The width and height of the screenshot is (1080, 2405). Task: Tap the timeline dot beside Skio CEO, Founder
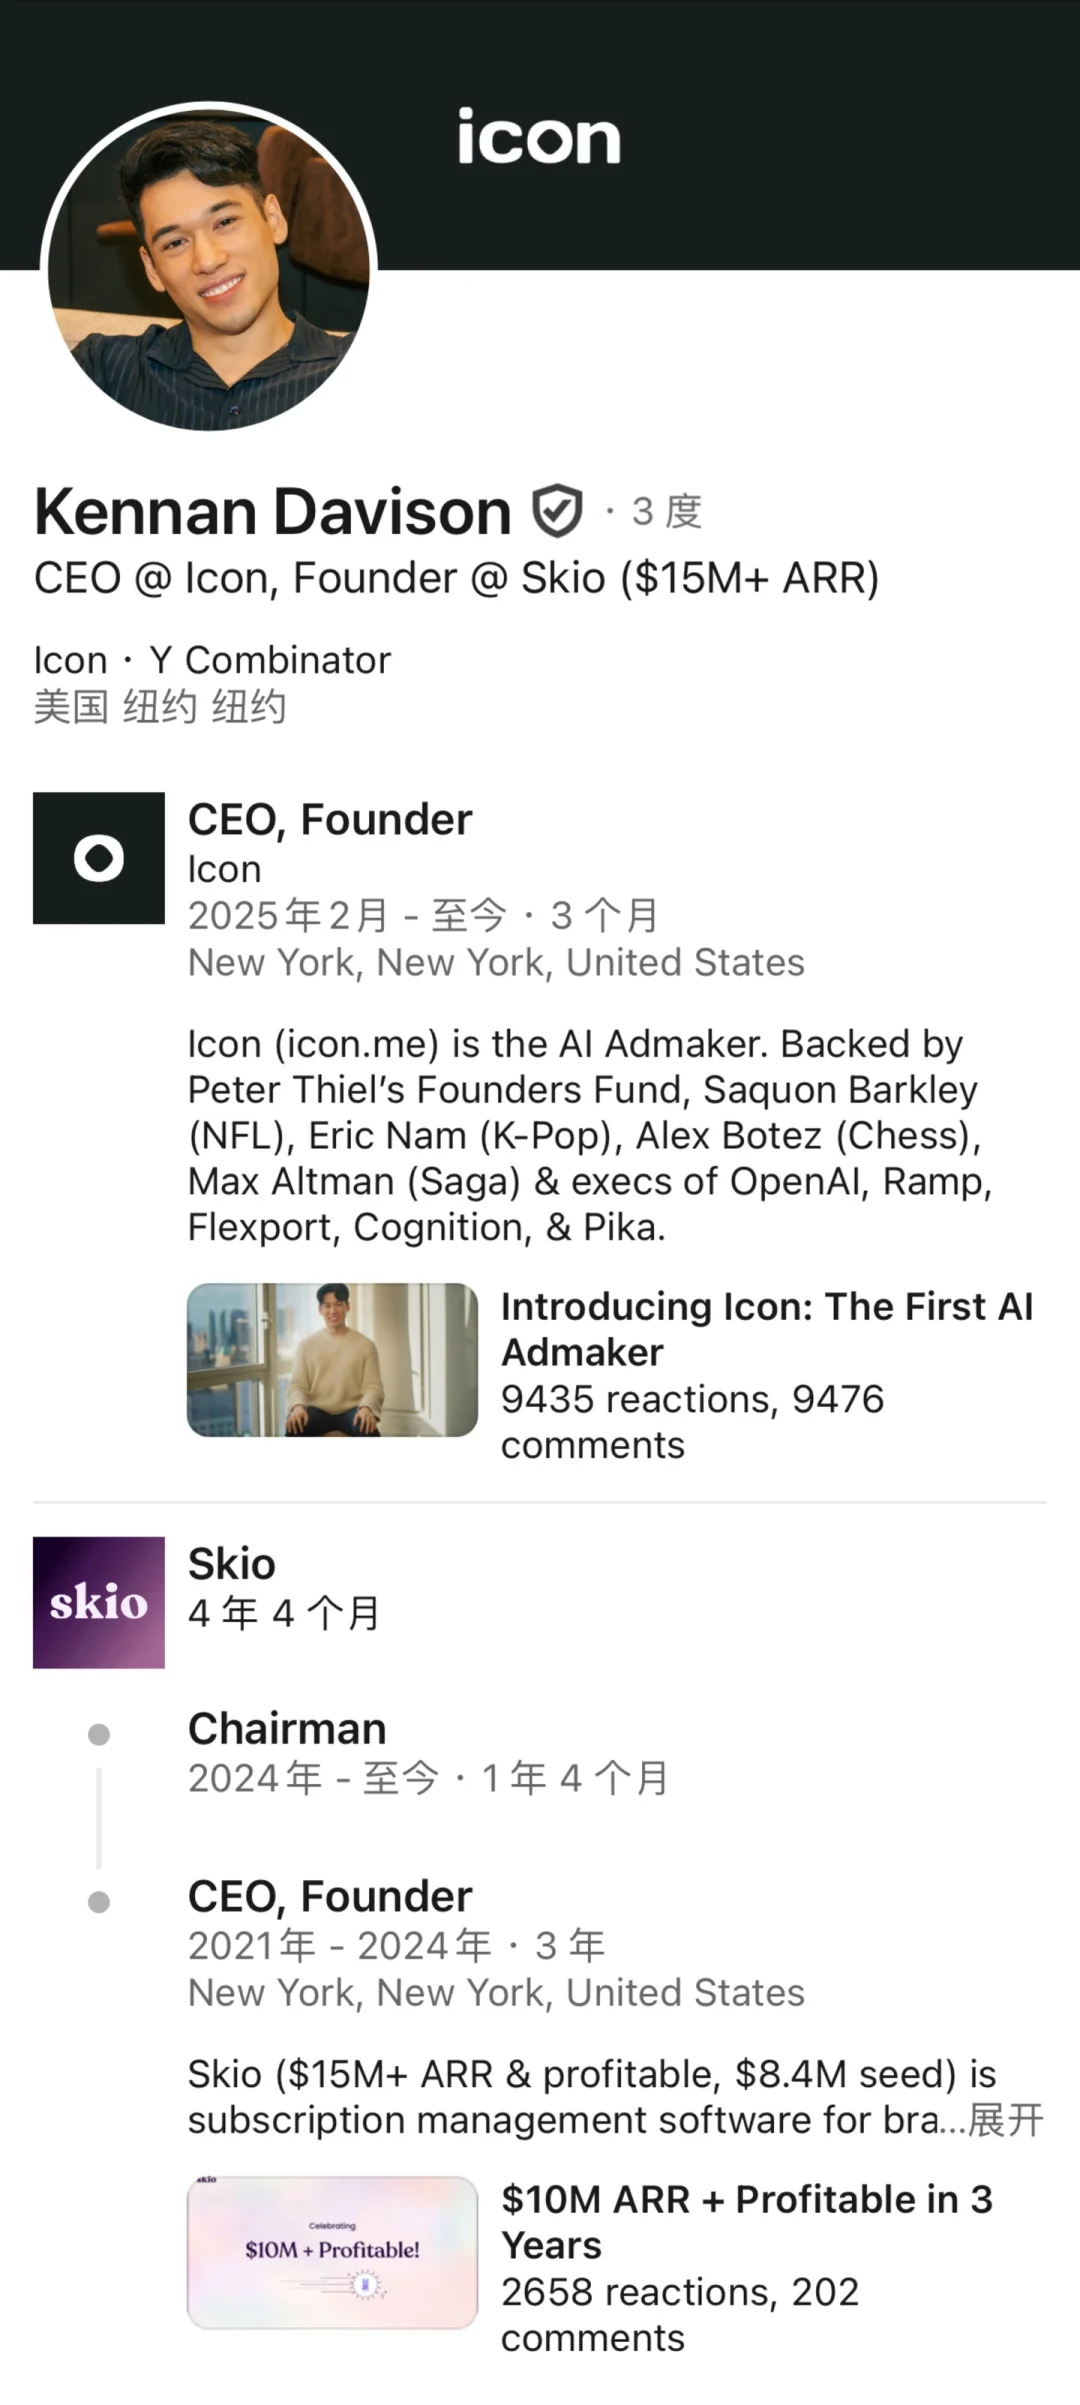(99, 1902)
